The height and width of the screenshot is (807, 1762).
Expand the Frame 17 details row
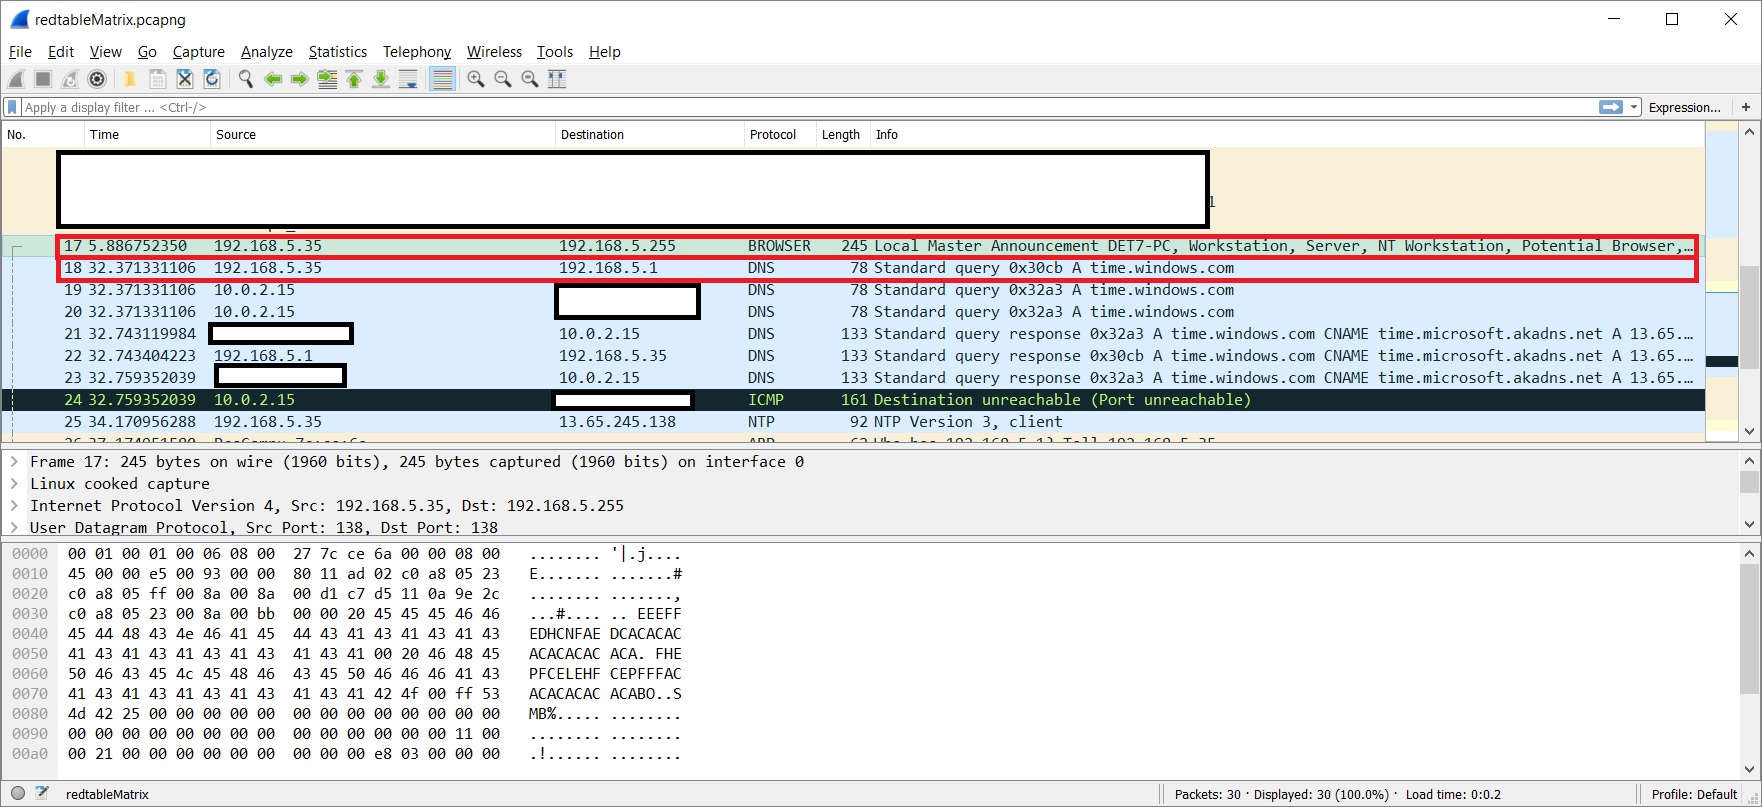[14, 462]
